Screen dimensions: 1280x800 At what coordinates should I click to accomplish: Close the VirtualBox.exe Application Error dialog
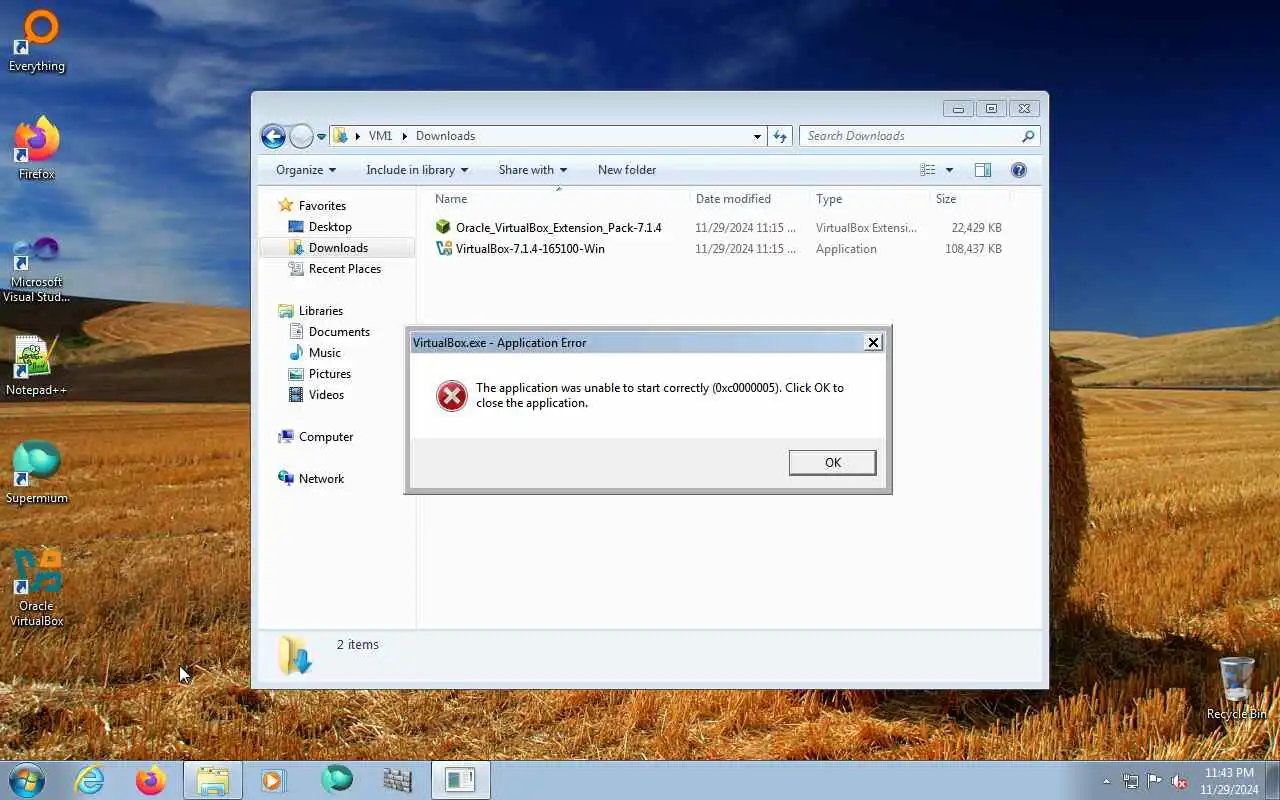point(873,342)
